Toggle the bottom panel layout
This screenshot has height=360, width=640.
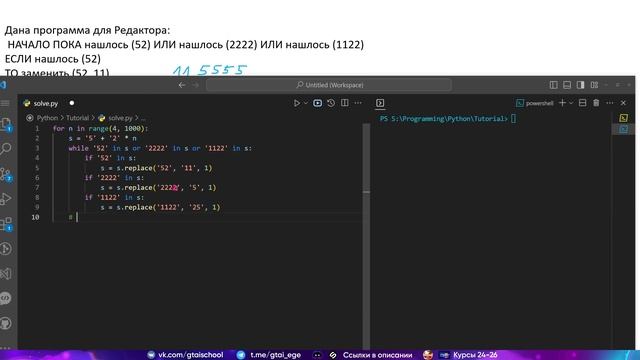(567, 85)
